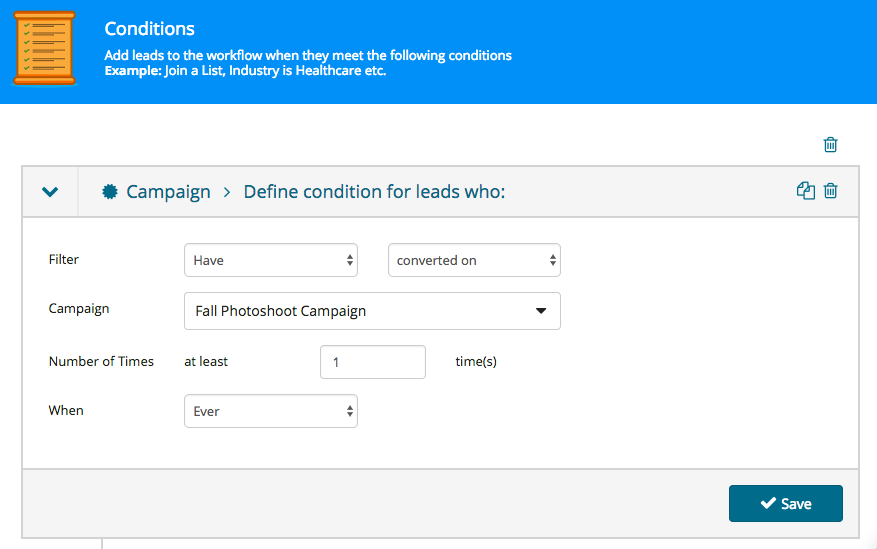This screenshot has width=877, height=549.
Task: Click the When label
Action: [x=66, y=410]
